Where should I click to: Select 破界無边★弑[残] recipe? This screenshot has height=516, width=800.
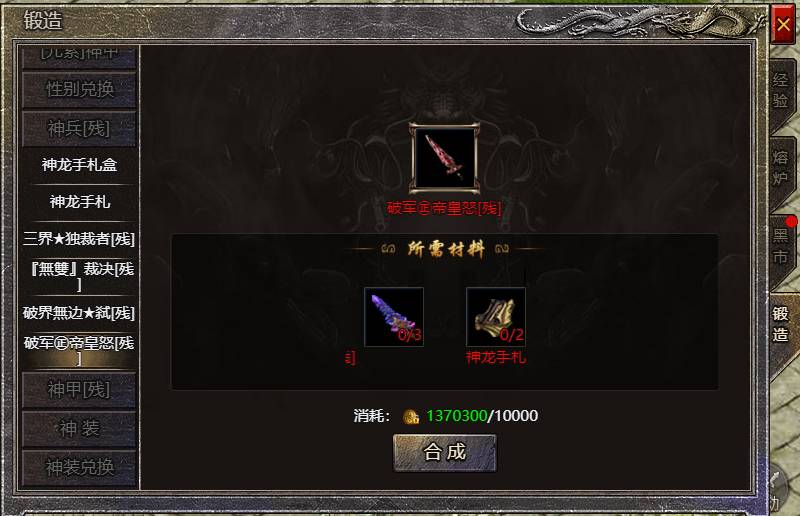pos(79,313)
